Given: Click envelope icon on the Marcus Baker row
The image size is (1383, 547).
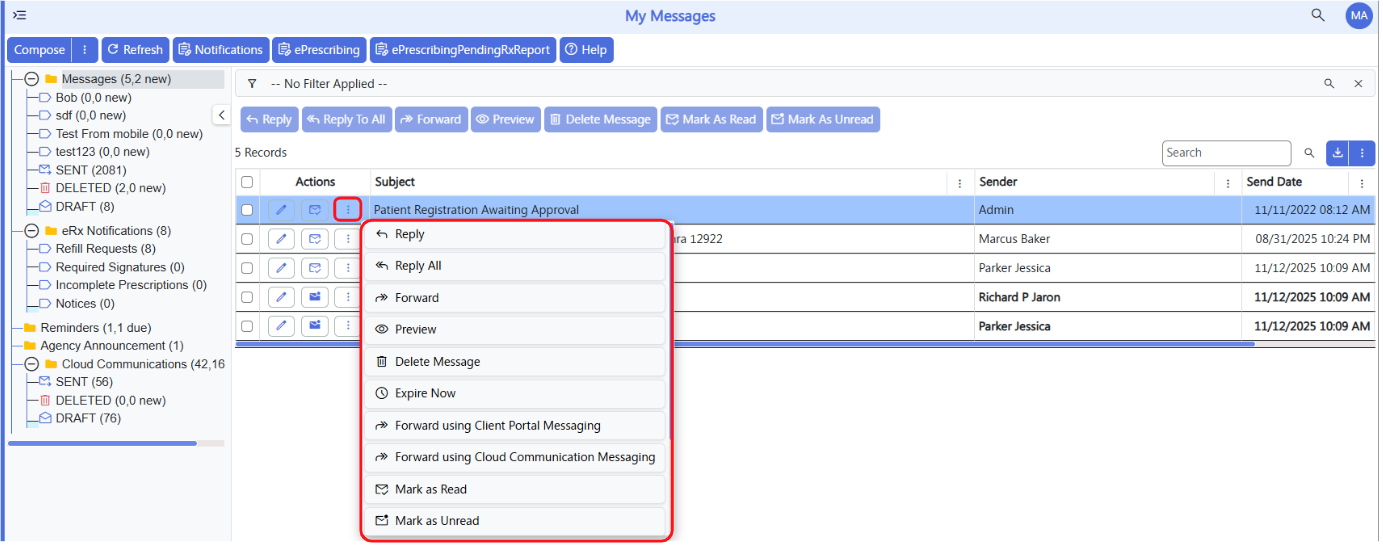Looking at the screenshot, I should [315, 239].
